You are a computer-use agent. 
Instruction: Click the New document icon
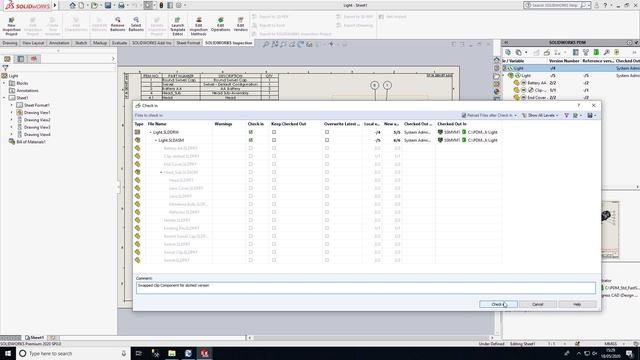(82, 5)
